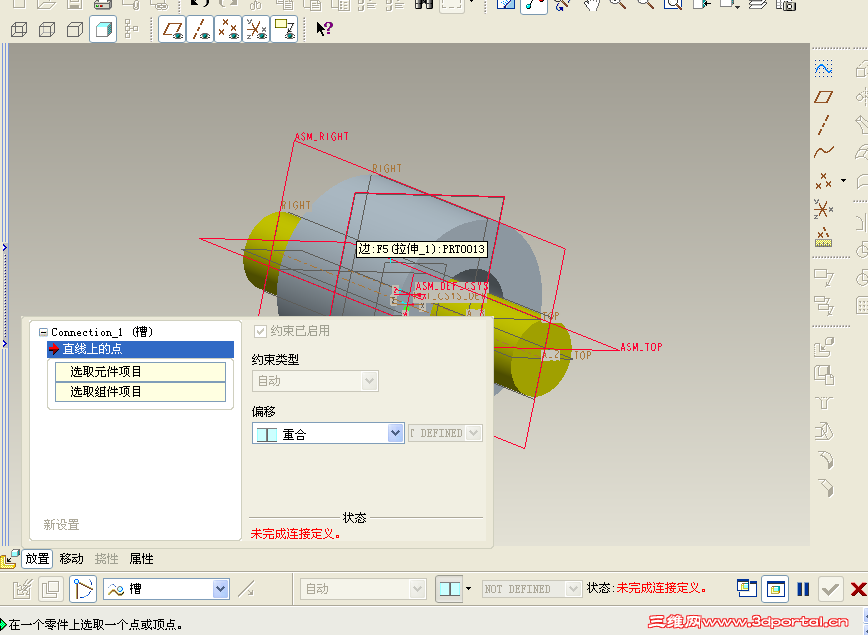Click the coincident offset type button
This screenshot has width=868, height=635.
450,588
